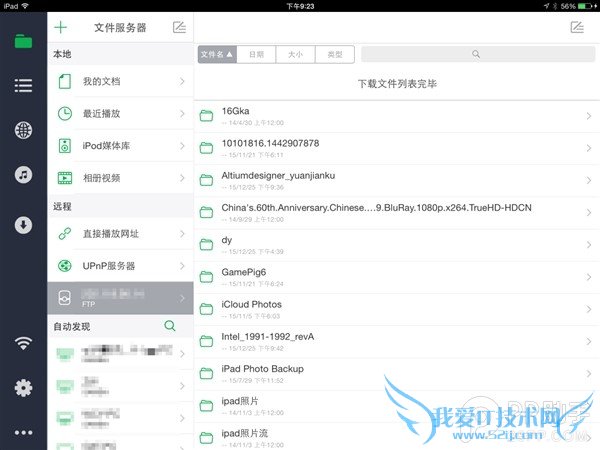The width and height of the screenshot is (600, 450).
Task: Tap the 文件服务器 panel title
Action: tap(120, 28)
